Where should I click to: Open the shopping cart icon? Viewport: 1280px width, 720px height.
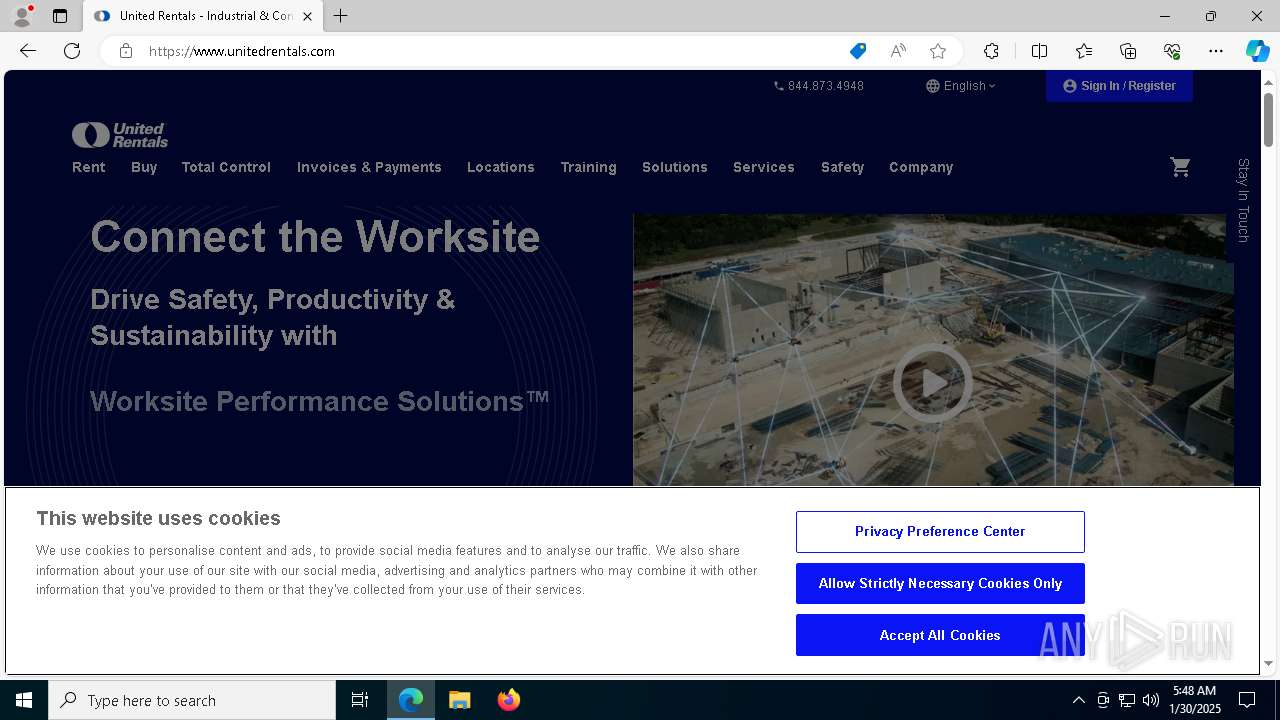click(1180, 167)
